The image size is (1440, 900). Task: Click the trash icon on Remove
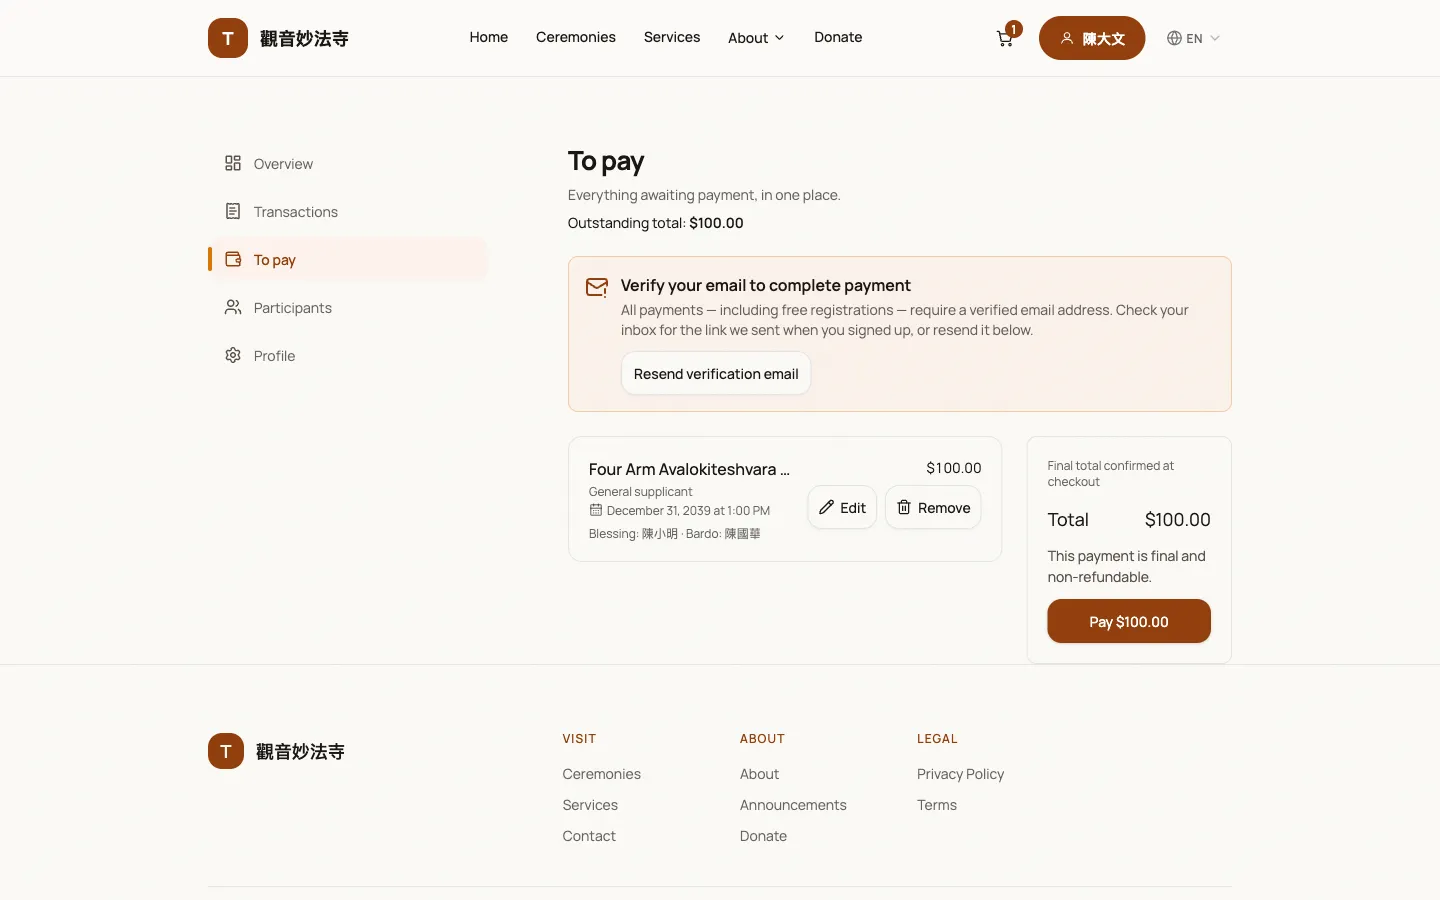pyautogui.click(x=904, y=508)
